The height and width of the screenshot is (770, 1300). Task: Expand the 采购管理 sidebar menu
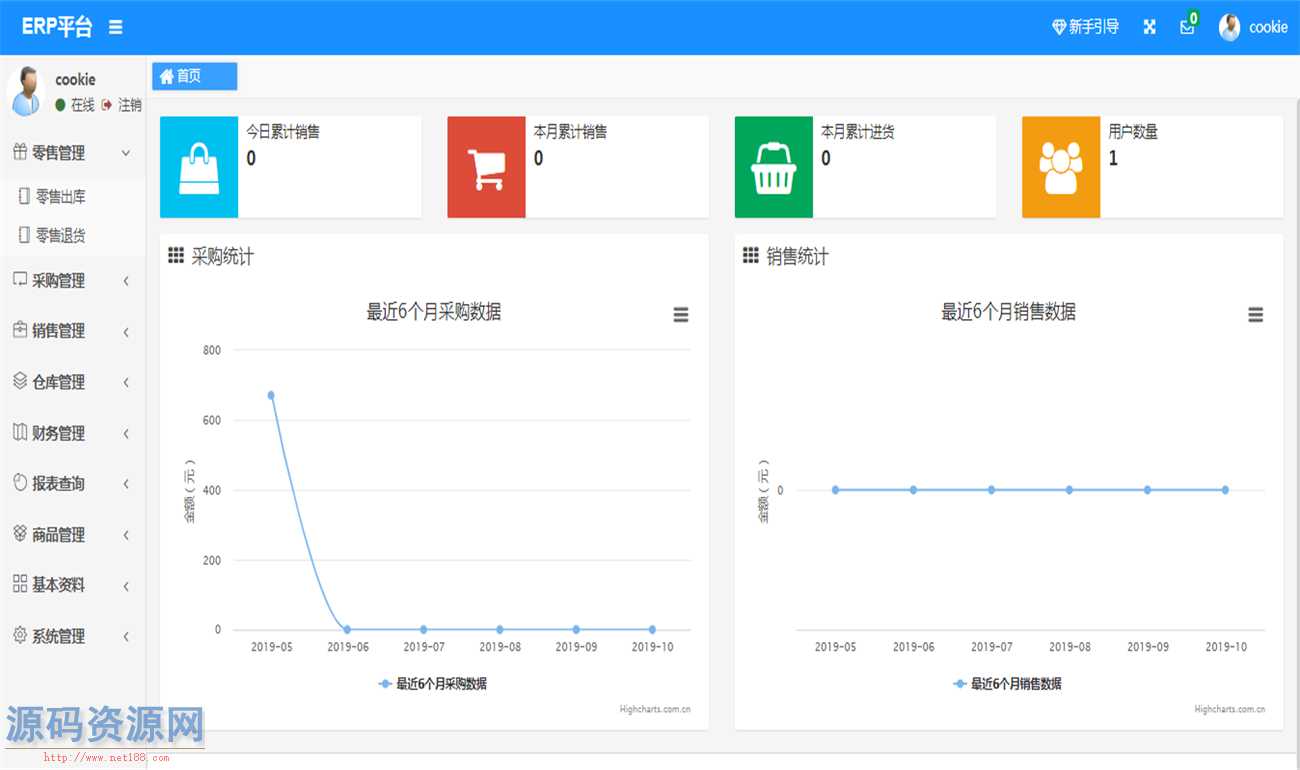tap(72, 281)
